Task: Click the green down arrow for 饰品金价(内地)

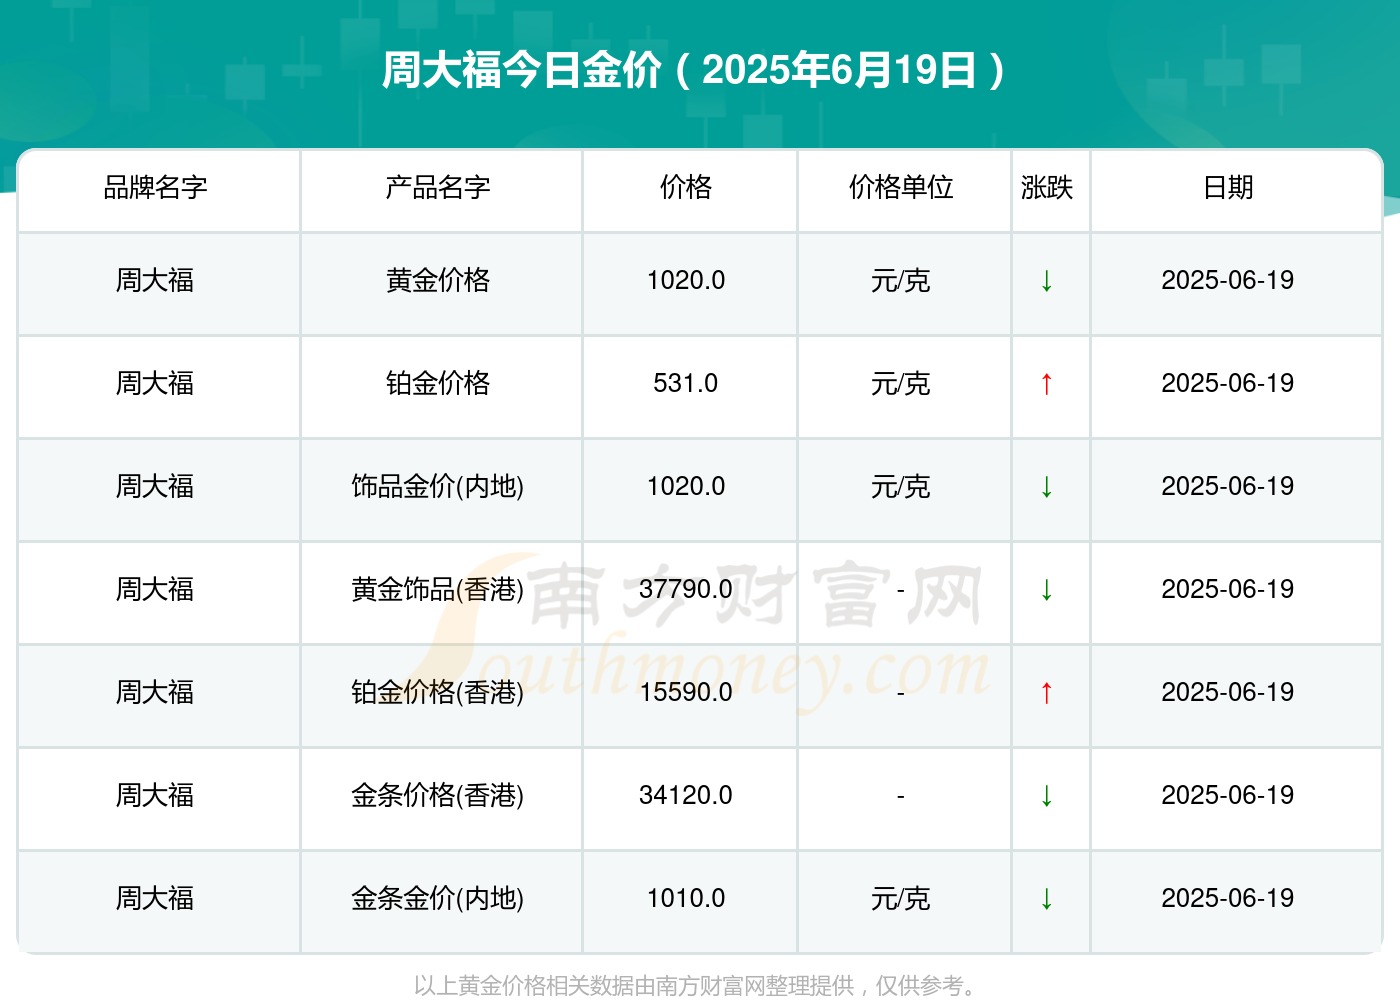Action: pyautogui.click(x=1046, y=487)
